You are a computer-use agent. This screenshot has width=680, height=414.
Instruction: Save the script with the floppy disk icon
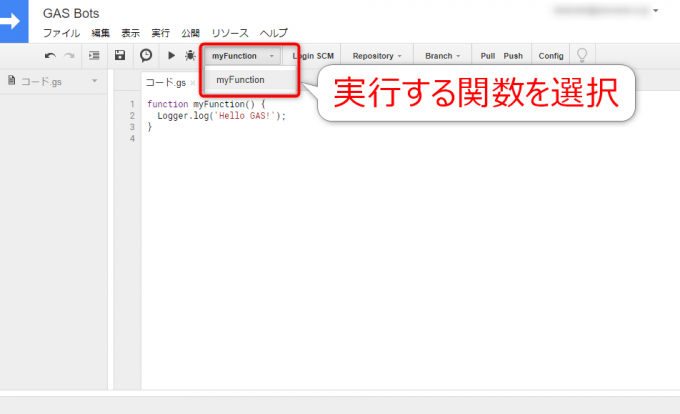pyautogui.click(x=121, y=56)
